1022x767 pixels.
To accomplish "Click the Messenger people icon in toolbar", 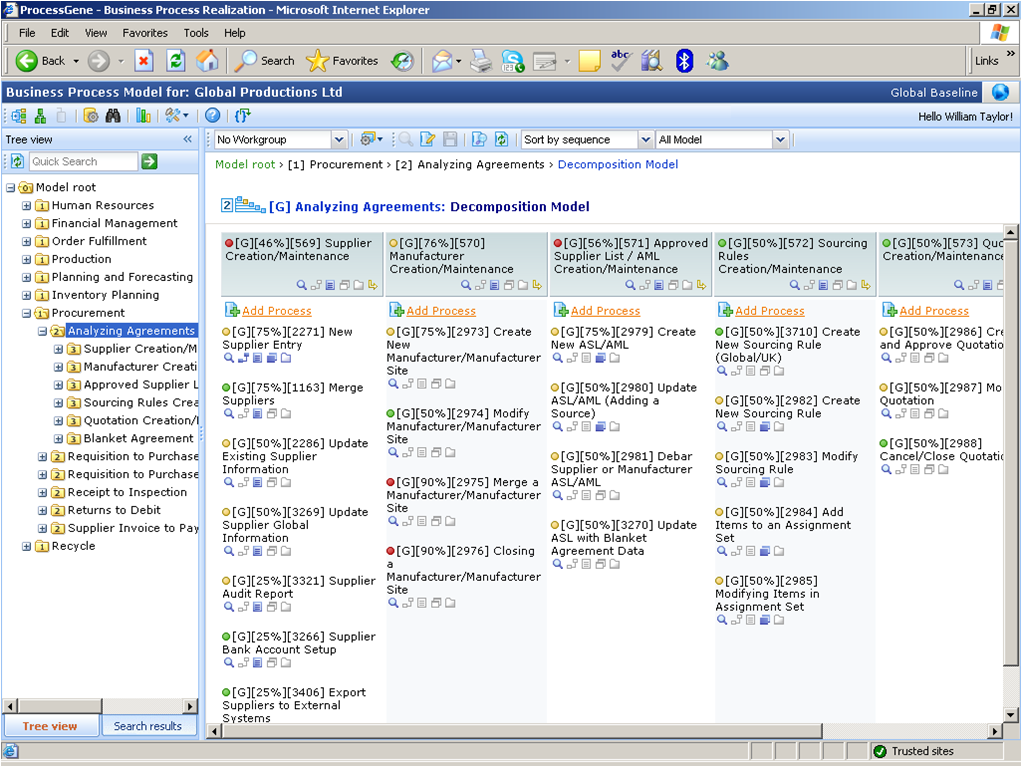I will tap(718, 61).
